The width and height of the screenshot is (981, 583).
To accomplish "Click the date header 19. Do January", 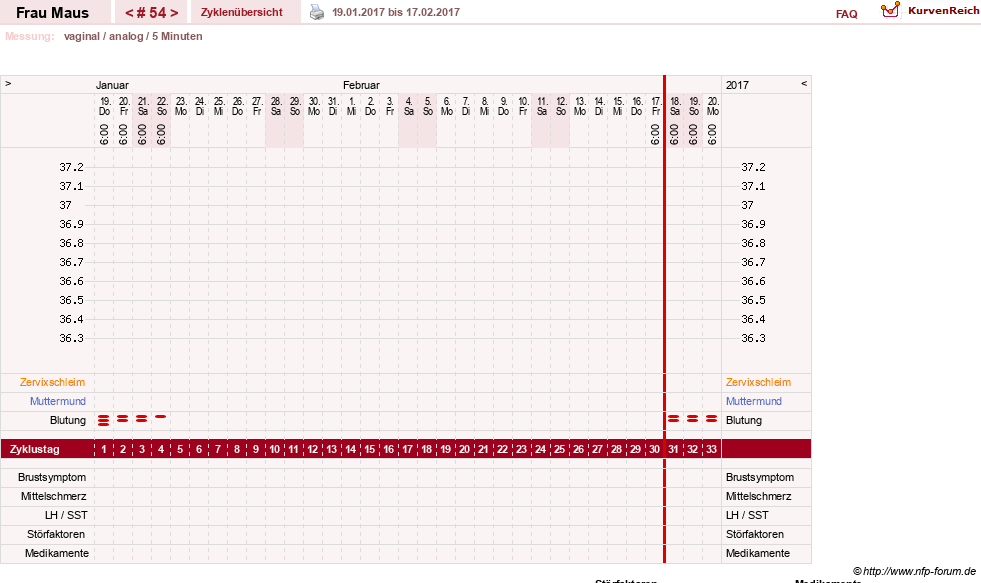I will (104, 106).
